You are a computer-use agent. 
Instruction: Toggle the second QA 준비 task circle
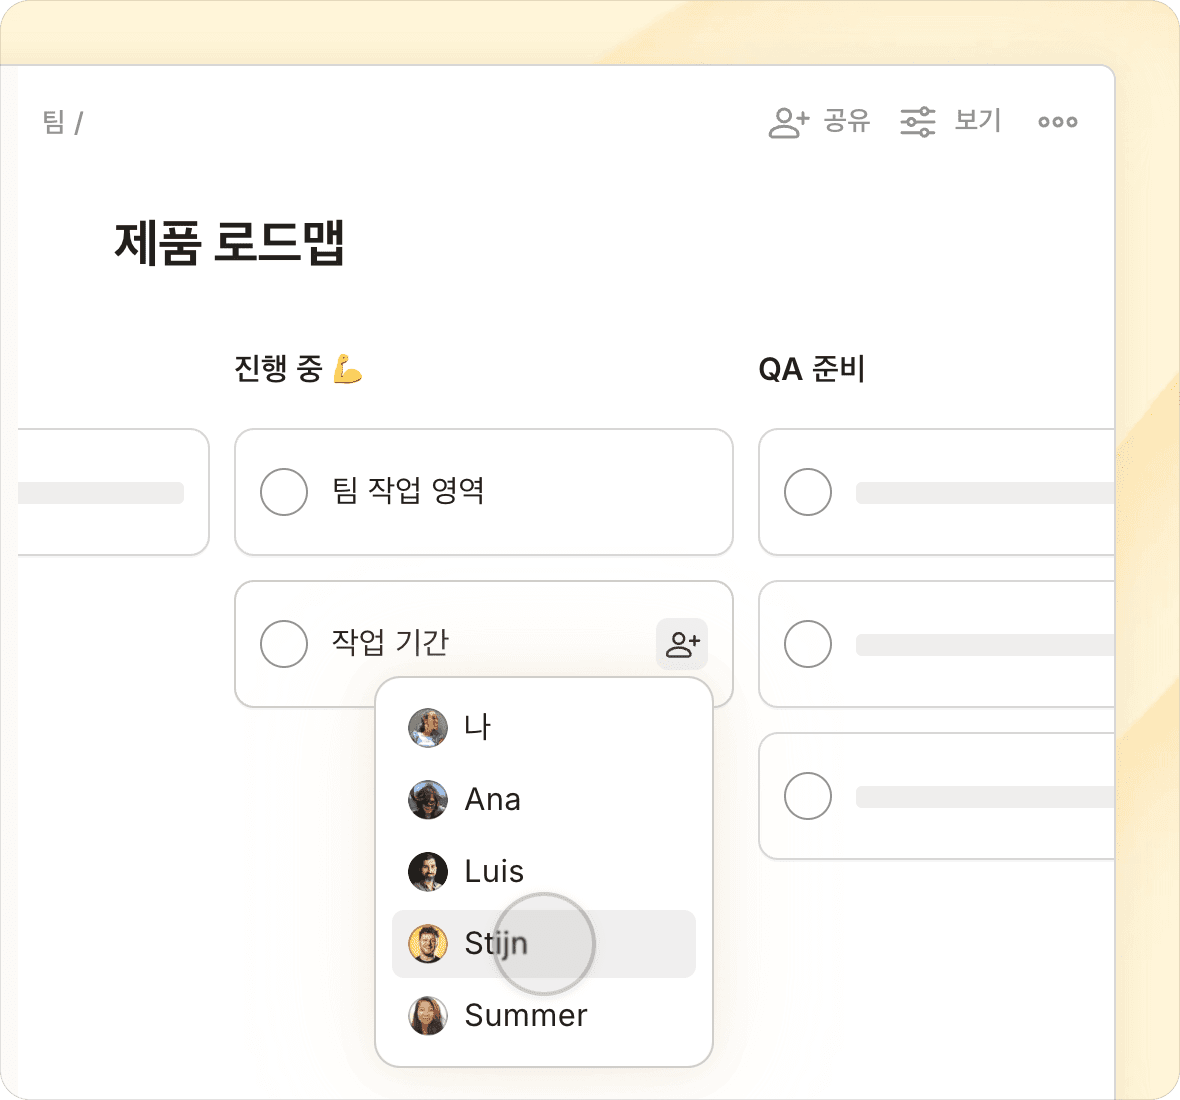pos(808,644)
